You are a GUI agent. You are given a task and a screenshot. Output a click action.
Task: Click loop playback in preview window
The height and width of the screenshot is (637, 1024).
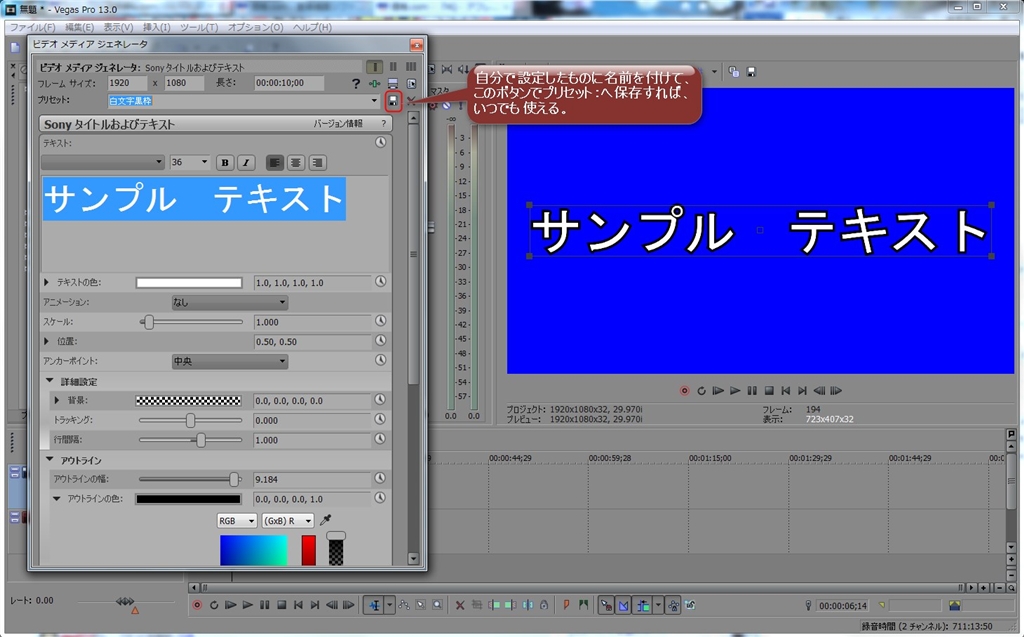click(x=701, y=391)
